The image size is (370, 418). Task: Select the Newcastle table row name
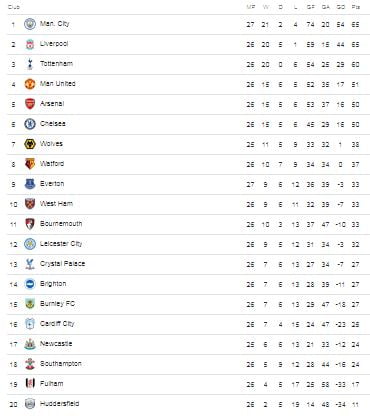56,344
